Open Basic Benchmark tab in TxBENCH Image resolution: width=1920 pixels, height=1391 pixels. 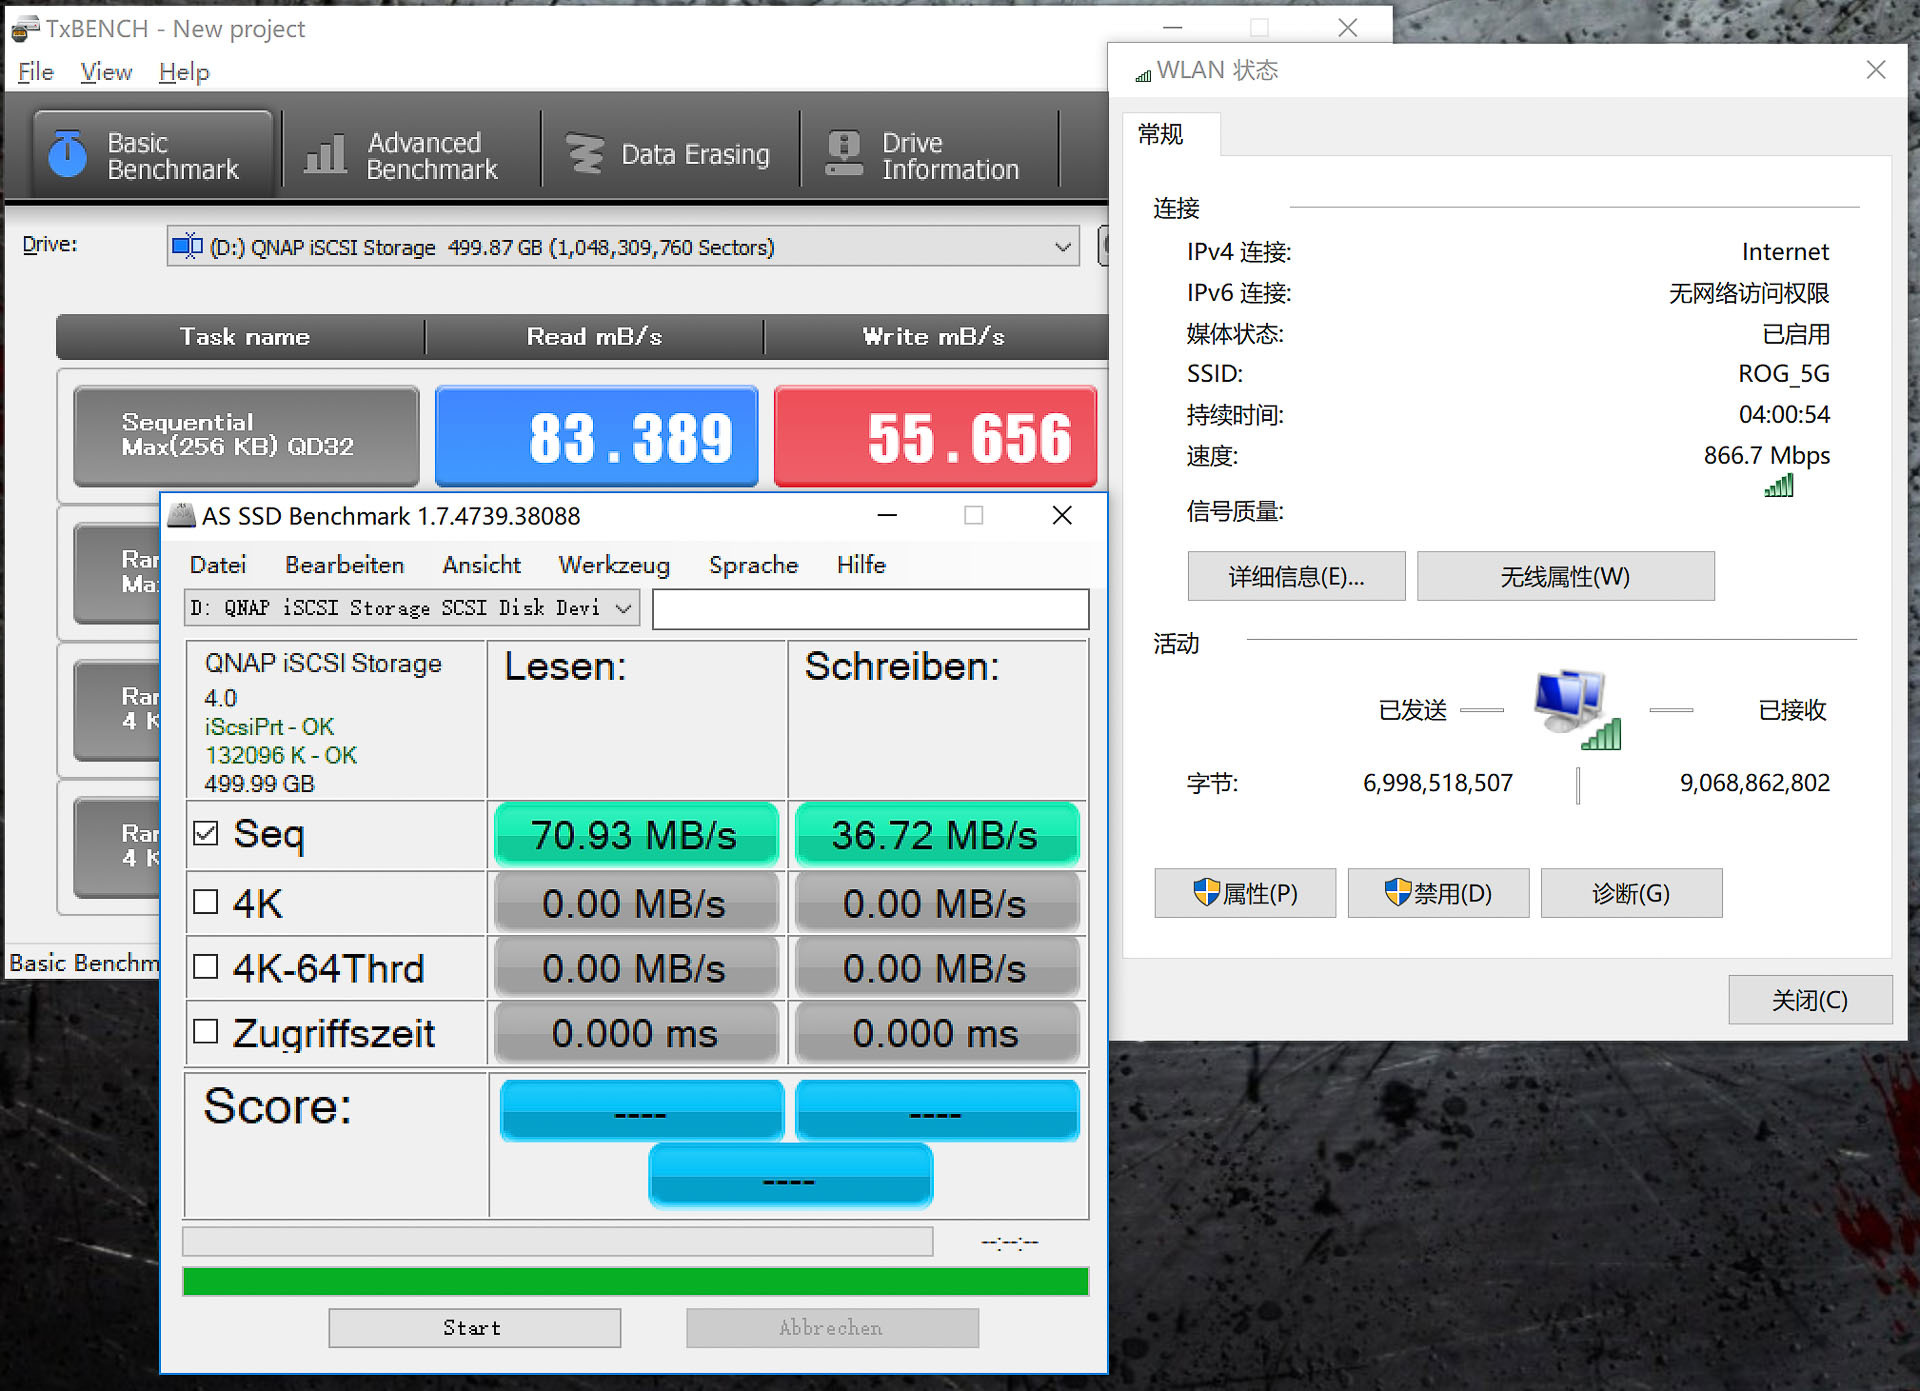click(153, 155)
